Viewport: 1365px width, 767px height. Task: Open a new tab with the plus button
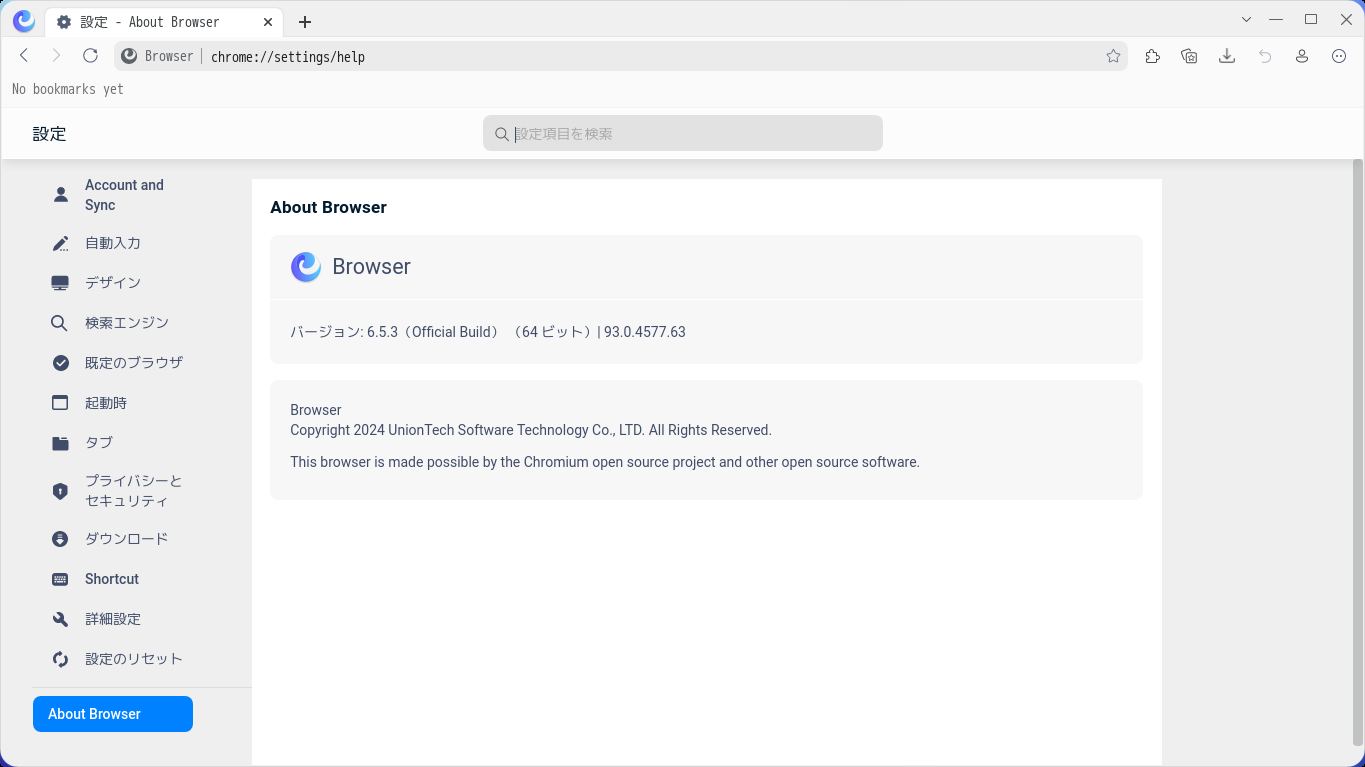tap(305, 22)
